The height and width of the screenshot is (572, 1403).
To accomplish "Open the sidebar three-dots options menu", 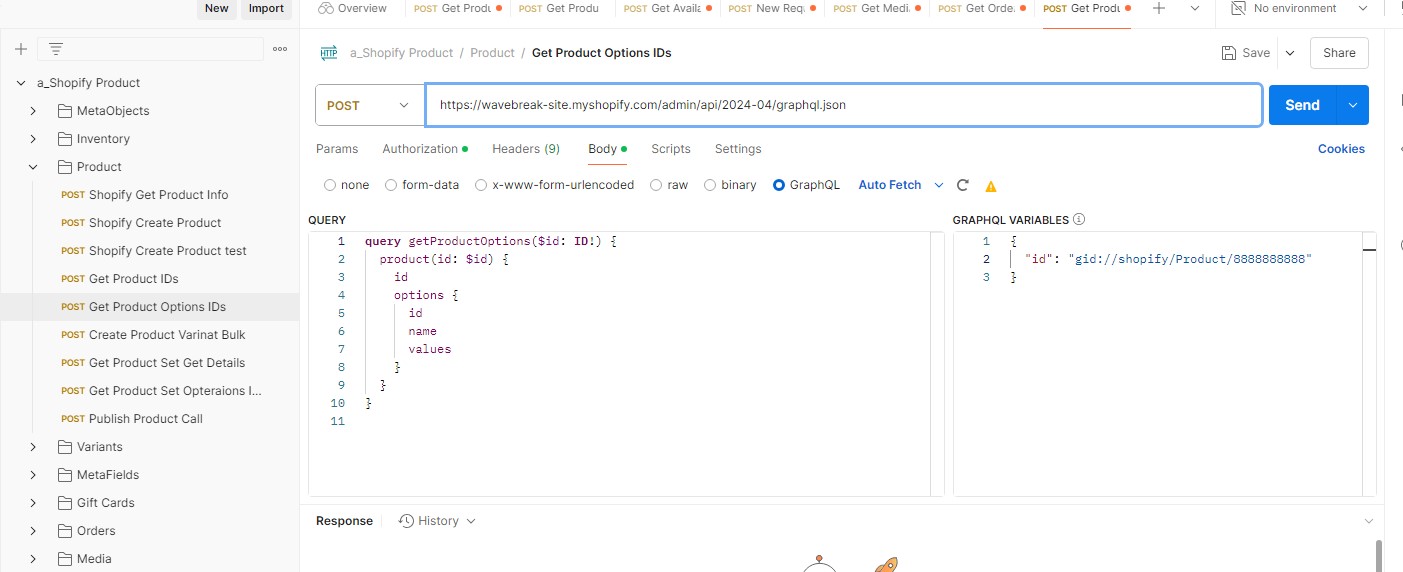I will [x=280, y=49].
